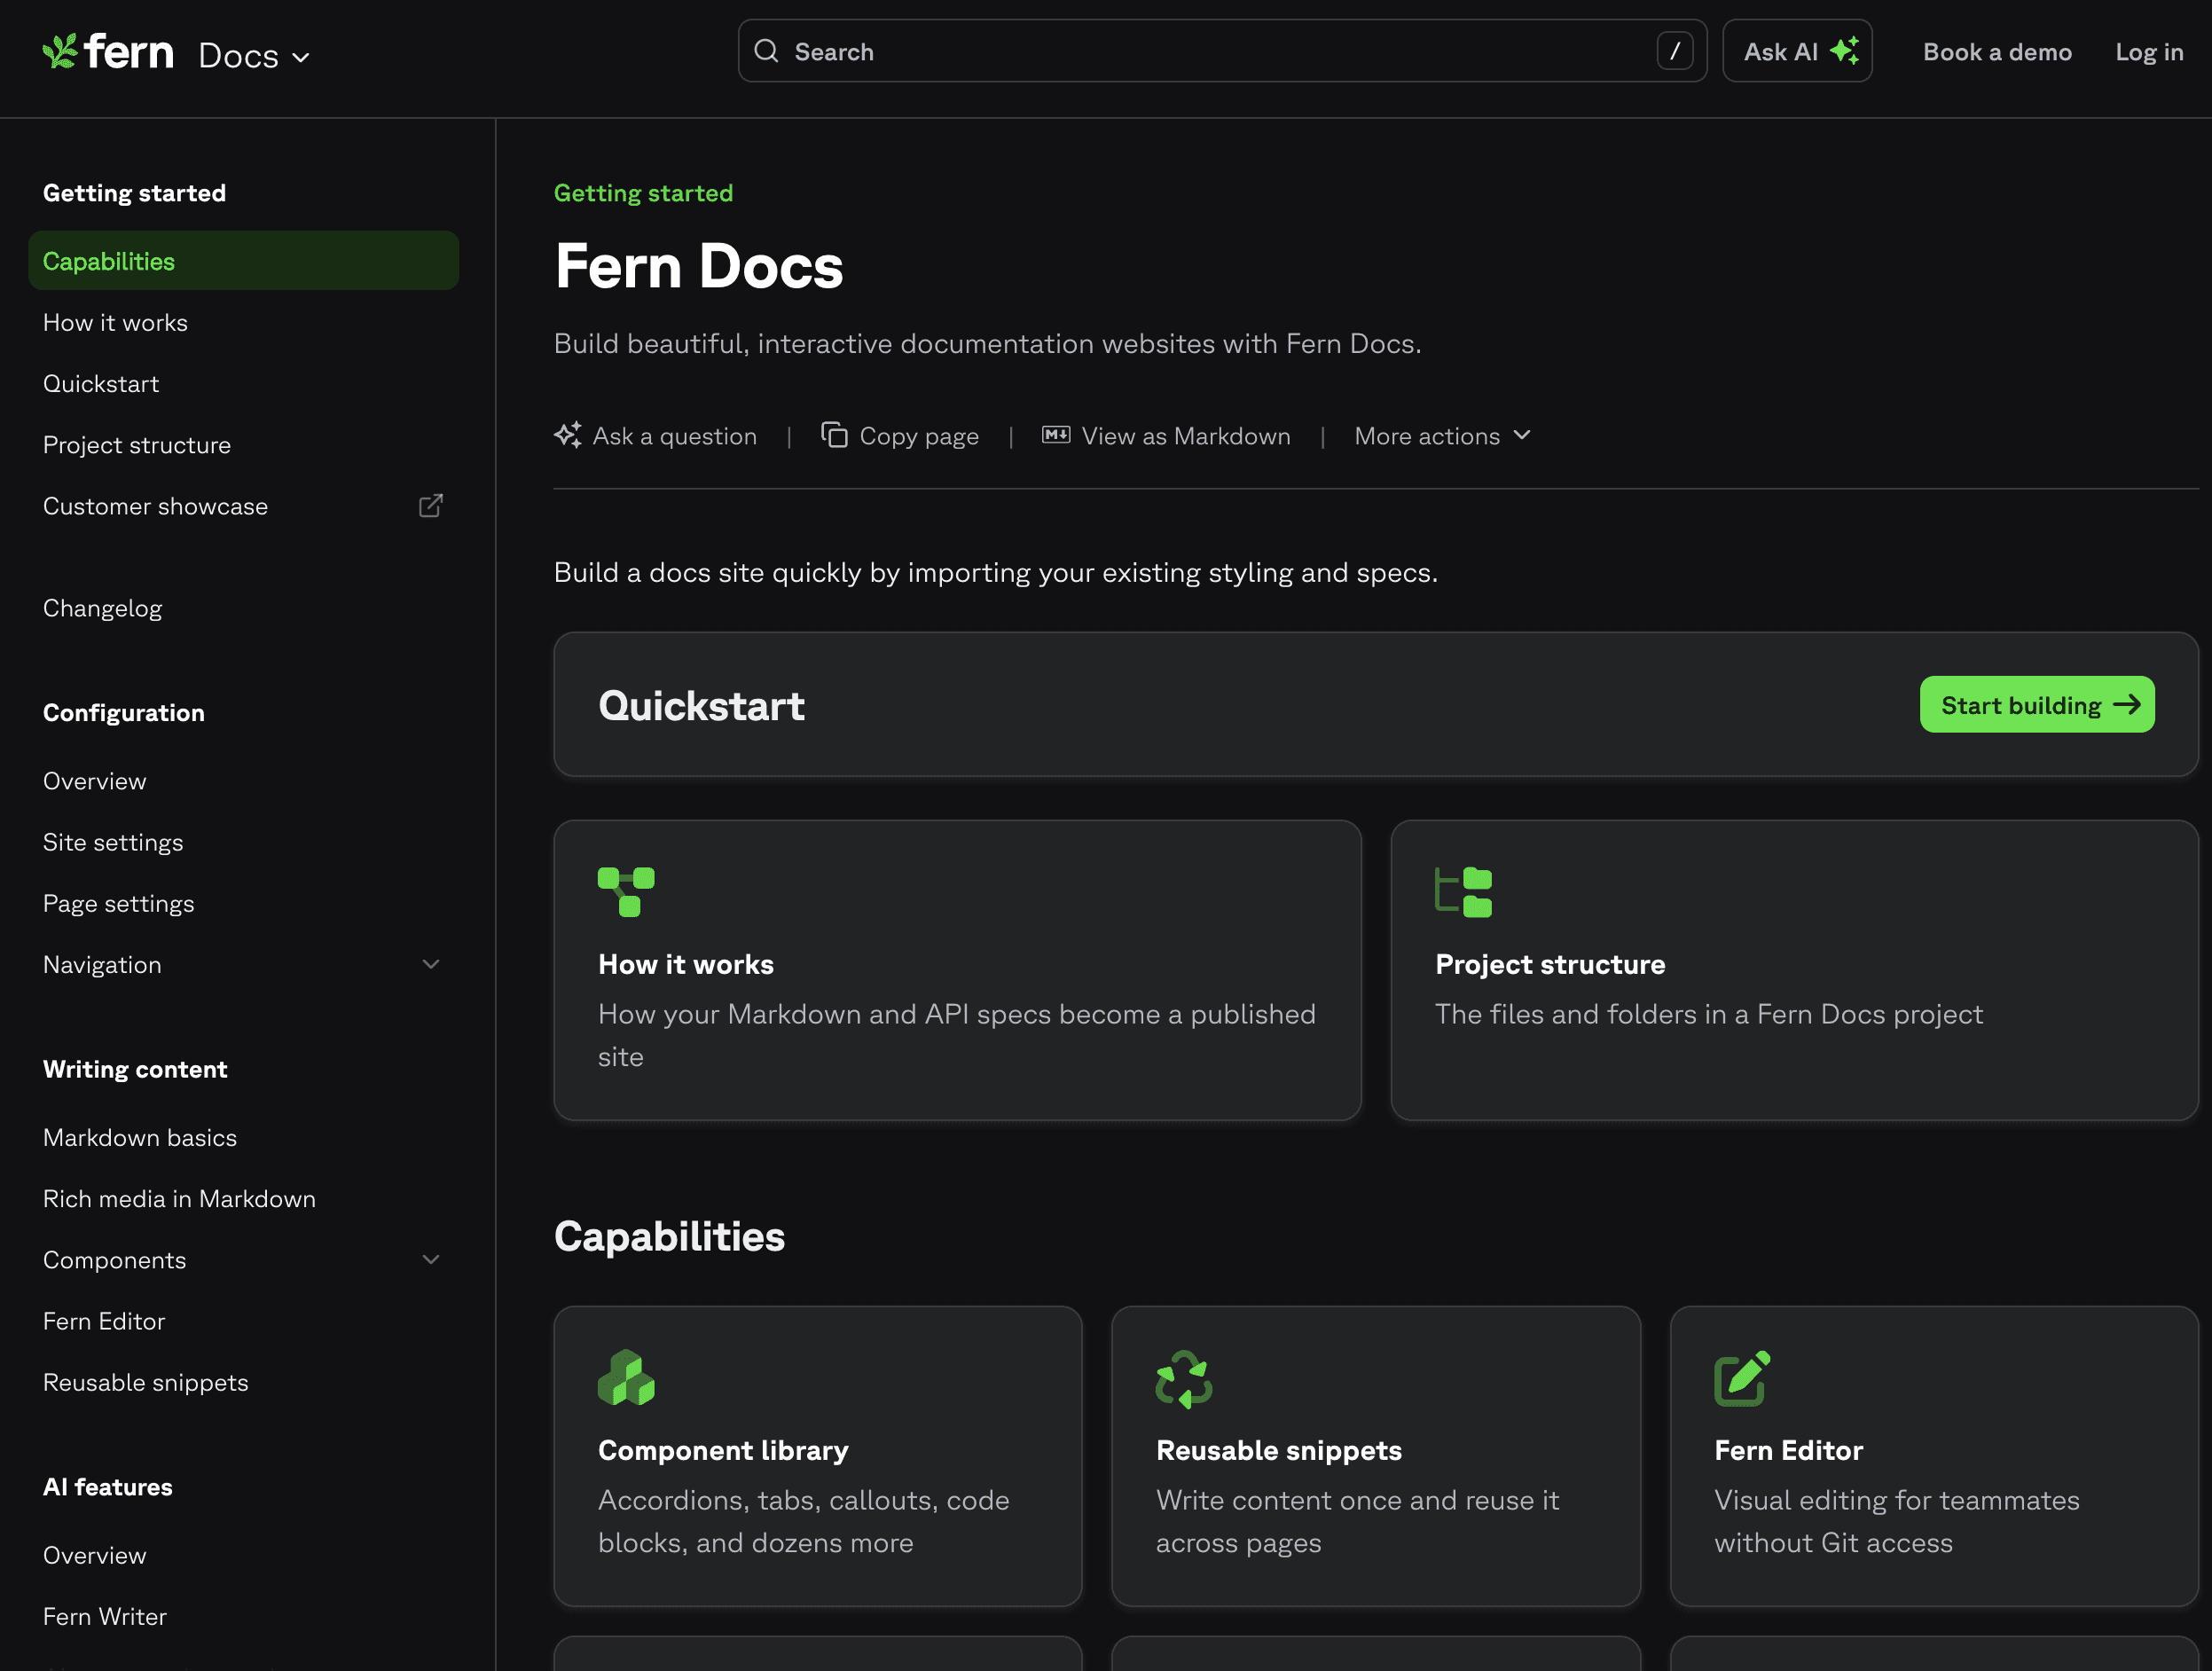Click the Ask a question sparkle icon
Viewport: 2212px width, 1671px height.
(x=568, y=435)
